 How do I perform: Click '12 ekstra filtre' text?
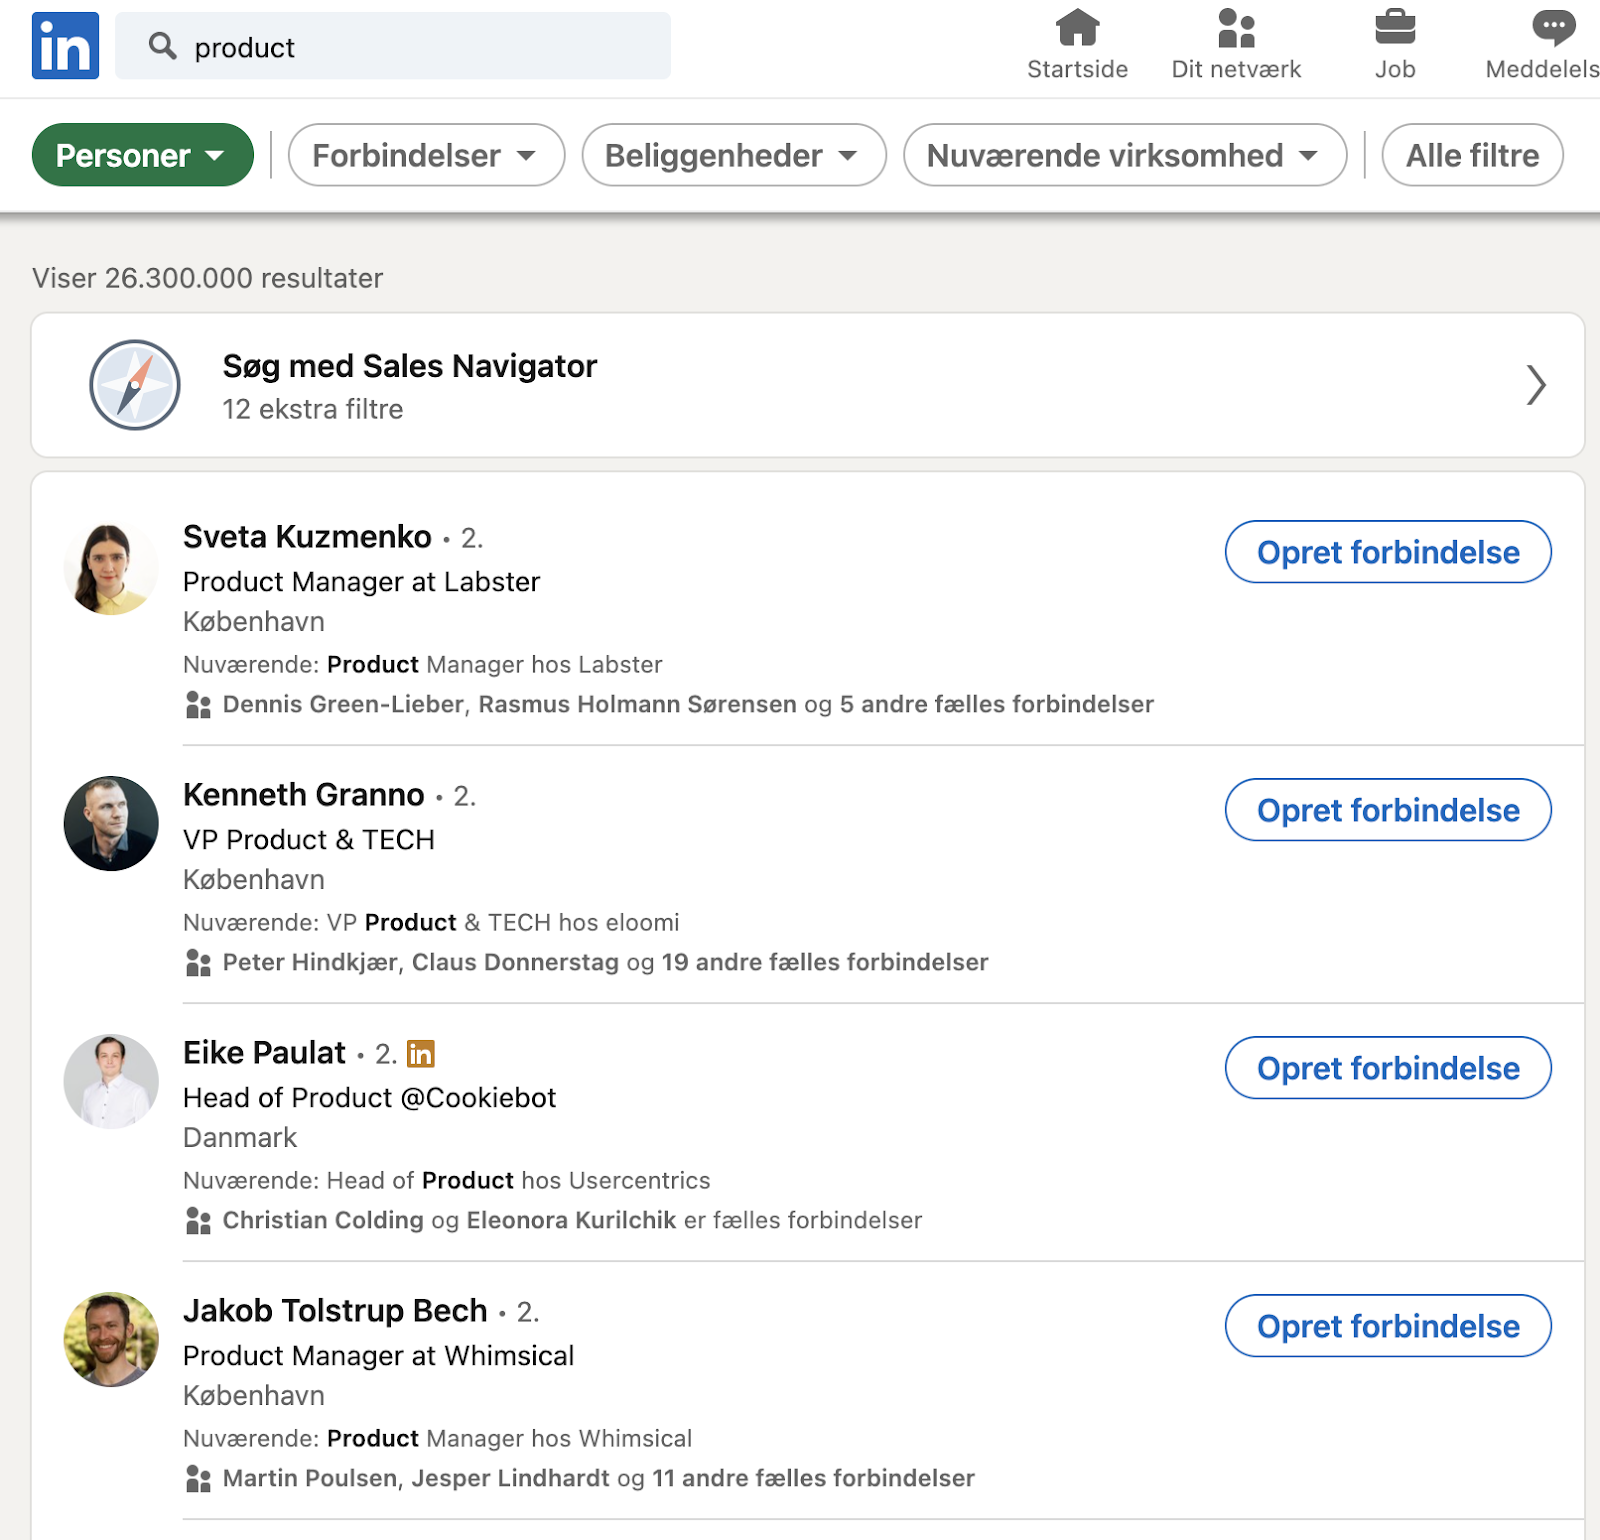coord(313,410)
